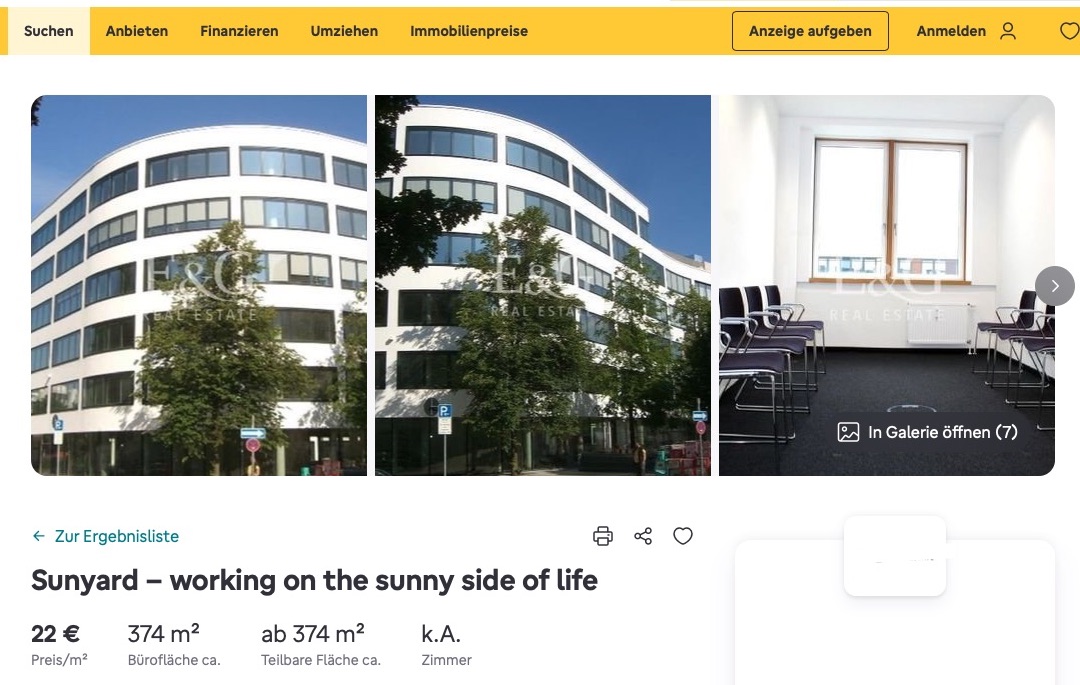The width and height of the screenshot is (1080, 685).
Task: Print the listing with the printer icon
Action: [x=603, y=536]
